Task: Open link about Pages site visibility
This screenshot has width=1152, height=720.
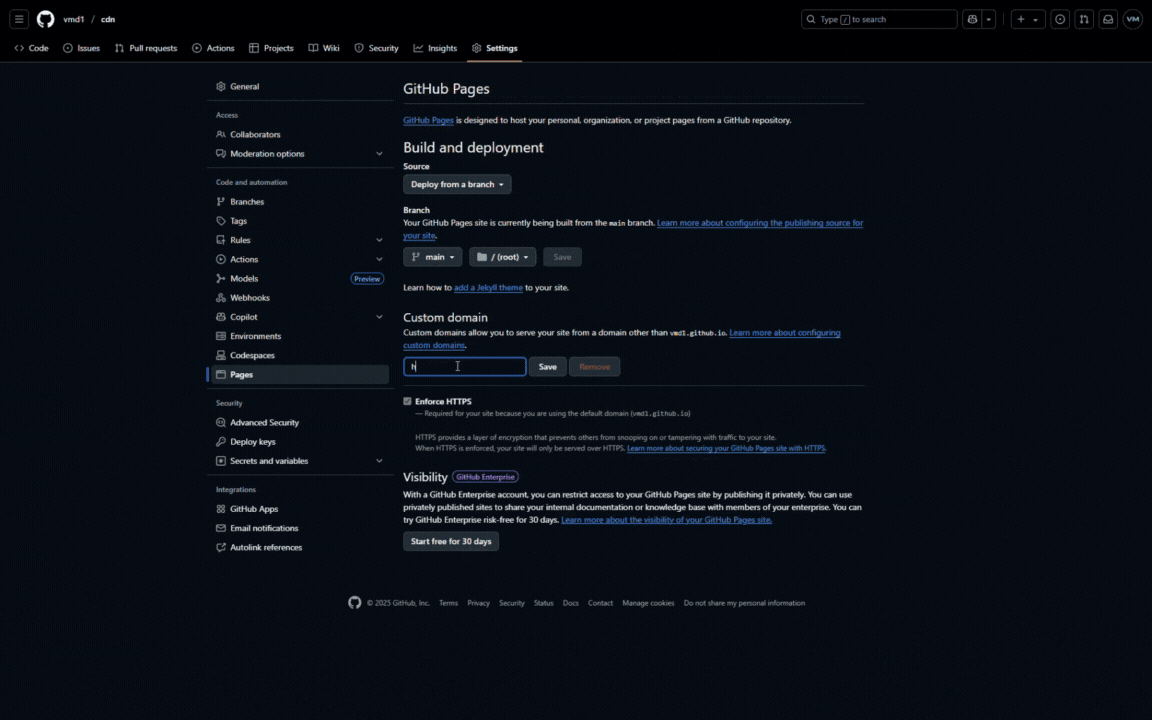Action: pyautogui.click(x=666, y=519)
